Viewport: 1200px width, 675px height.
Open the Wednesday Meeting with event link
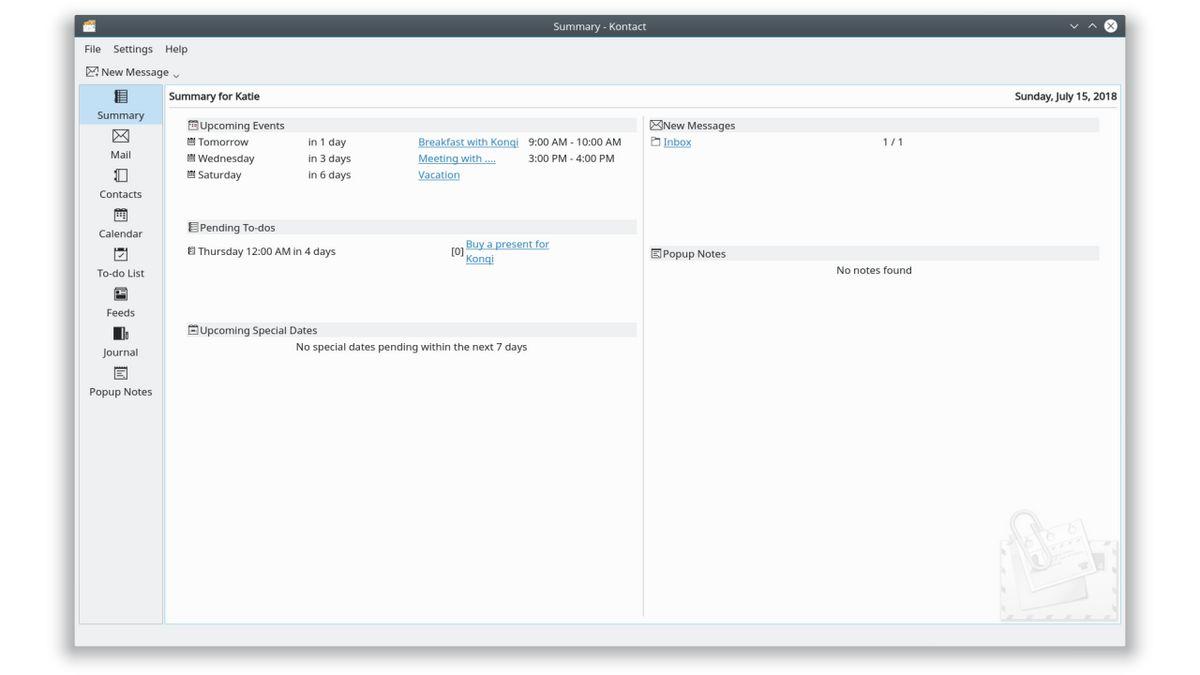456,159
